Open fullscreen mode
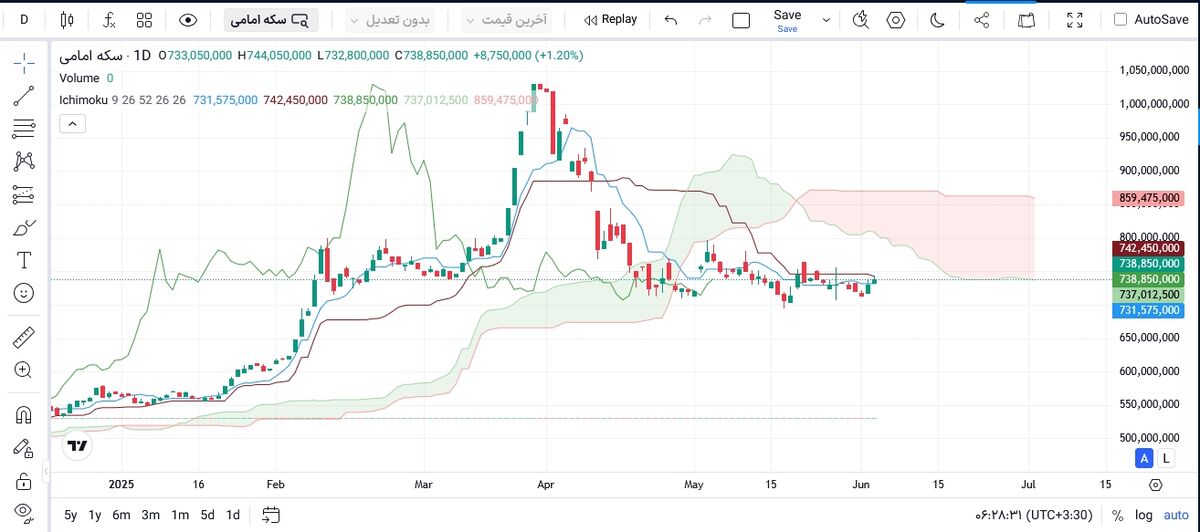 tap(1075, 19)
